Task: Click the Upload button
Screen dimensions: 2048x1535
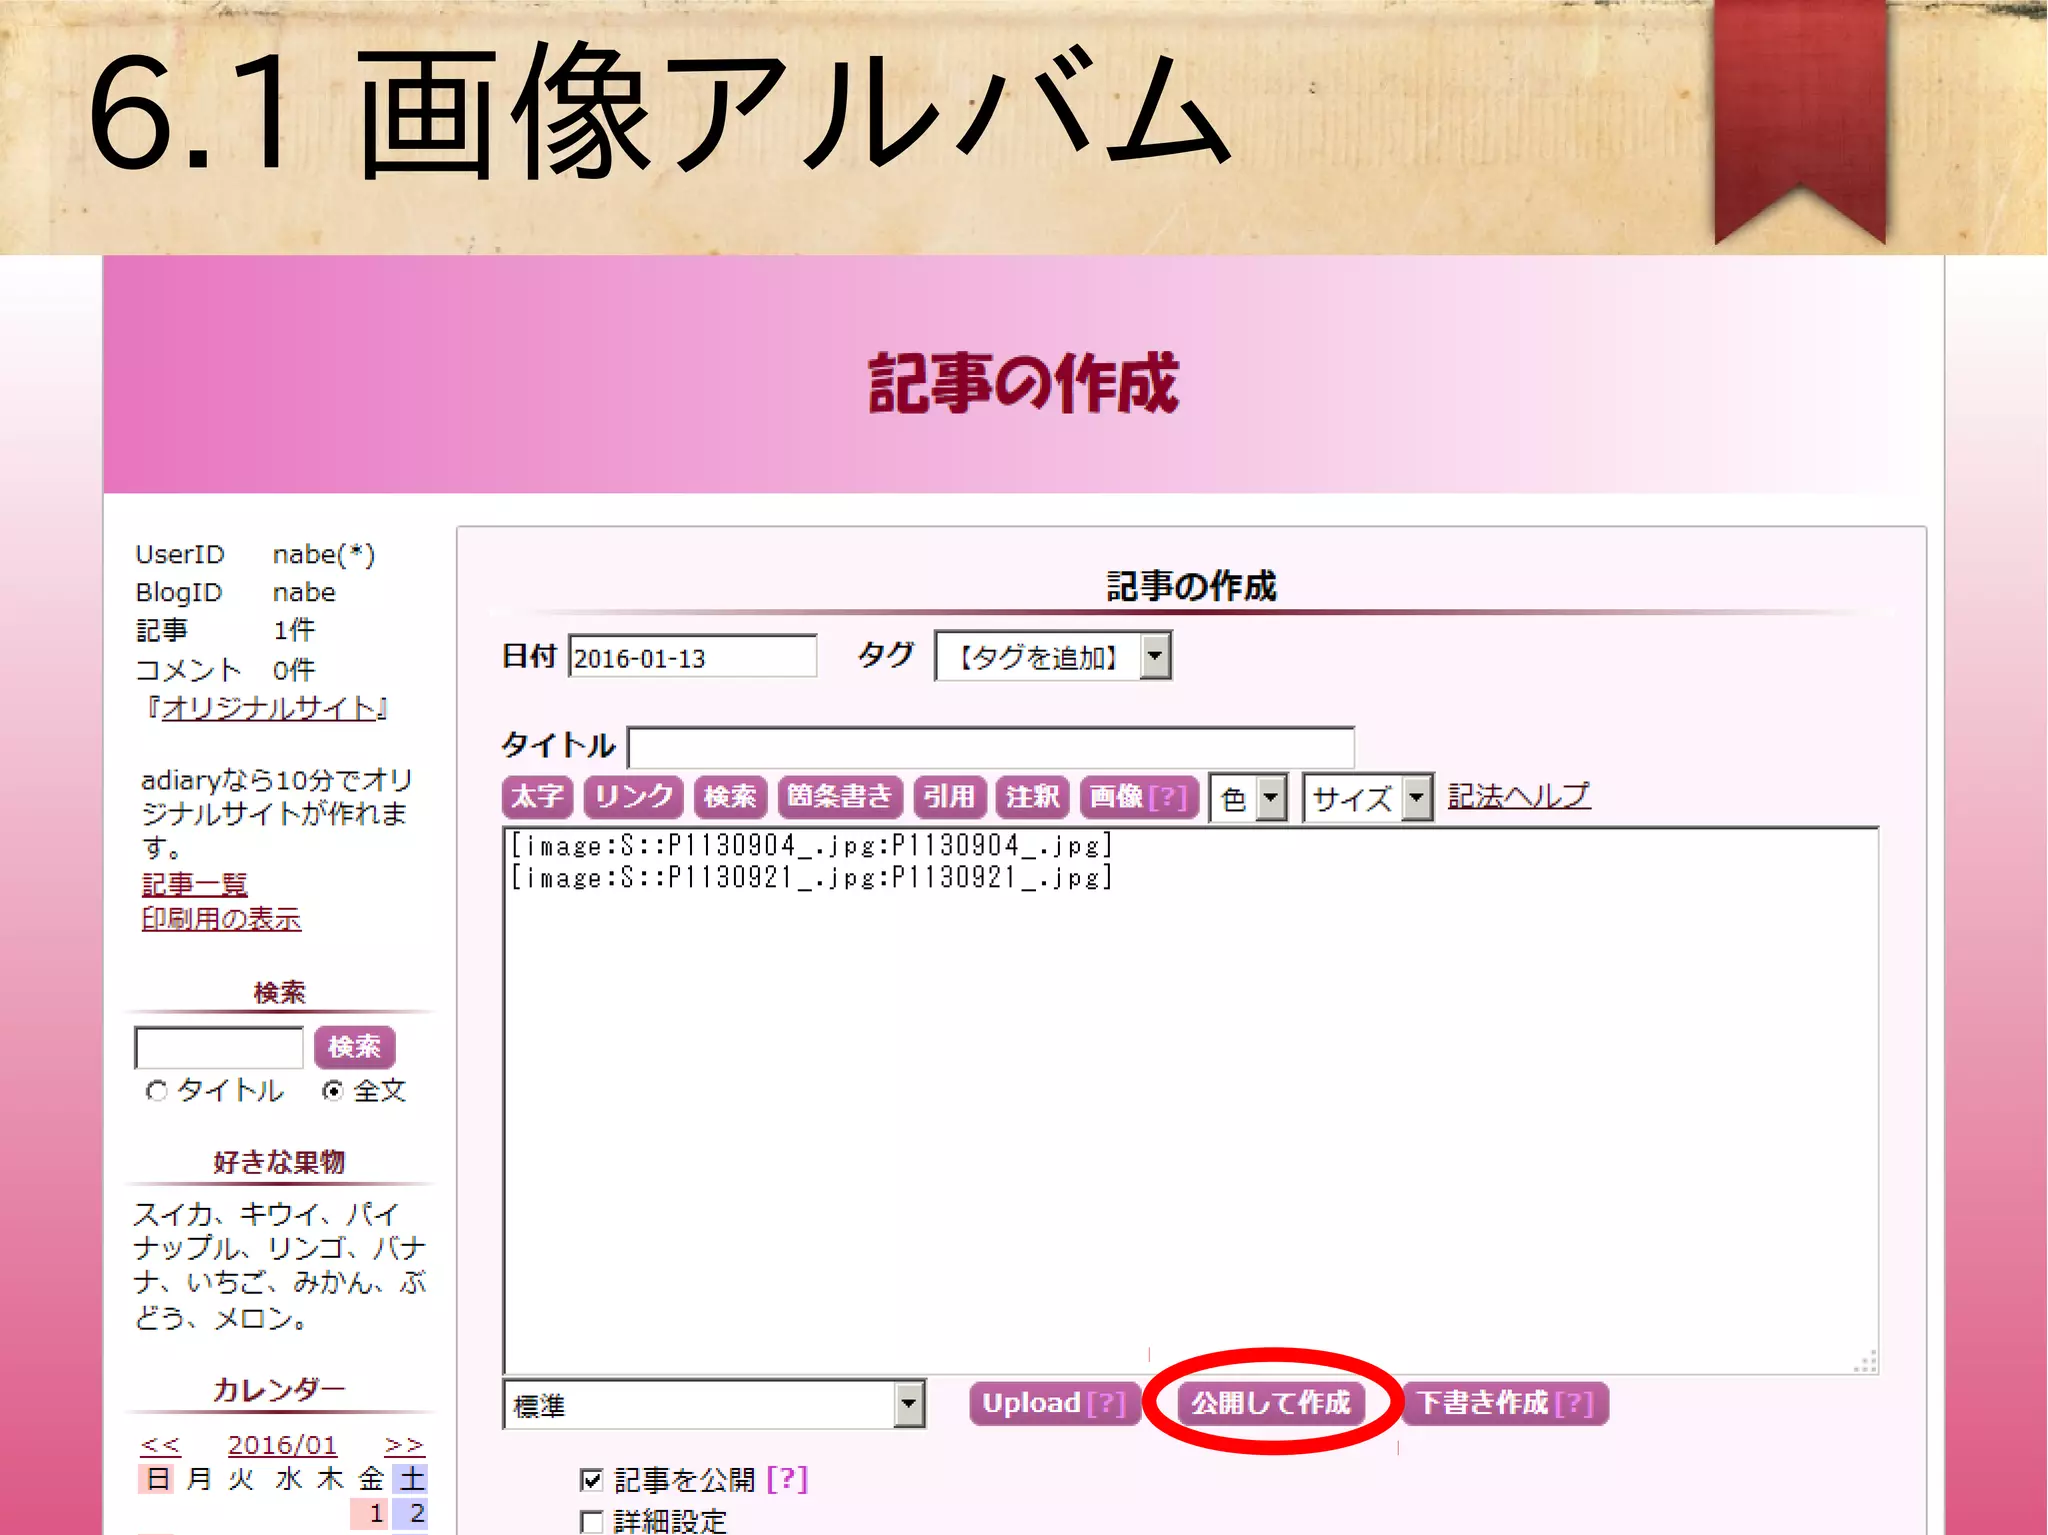Action: [x=1054, y=1403]
